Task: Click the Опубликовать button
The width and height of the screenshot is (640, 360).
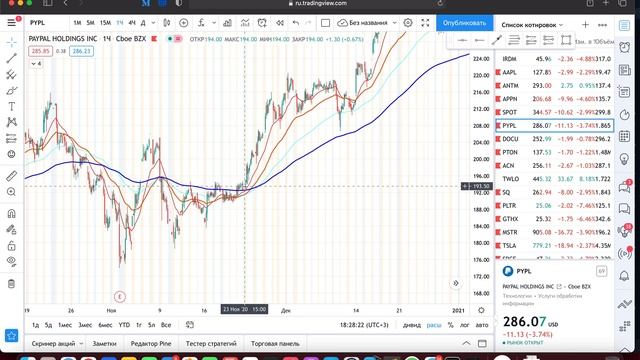Action: [464, 23]
